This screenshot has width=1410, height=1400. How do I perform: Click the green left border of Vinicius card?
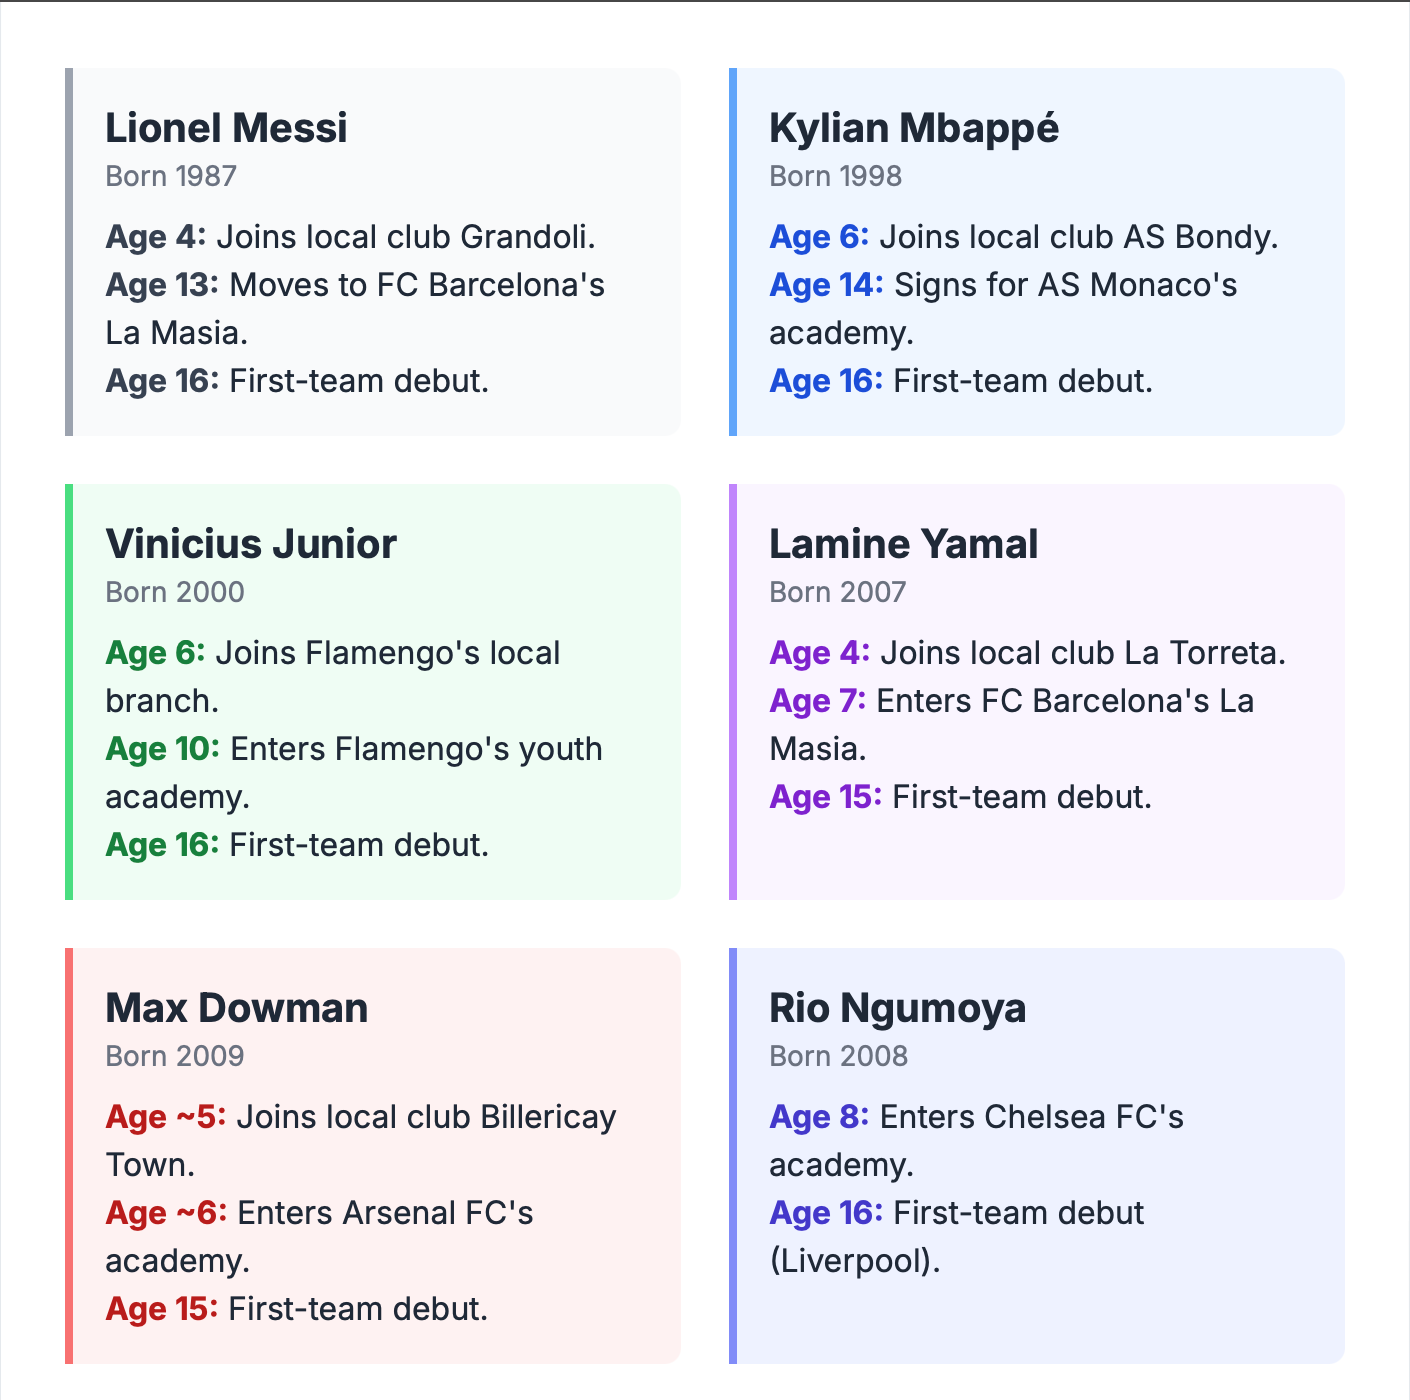[x=69, y=692]
